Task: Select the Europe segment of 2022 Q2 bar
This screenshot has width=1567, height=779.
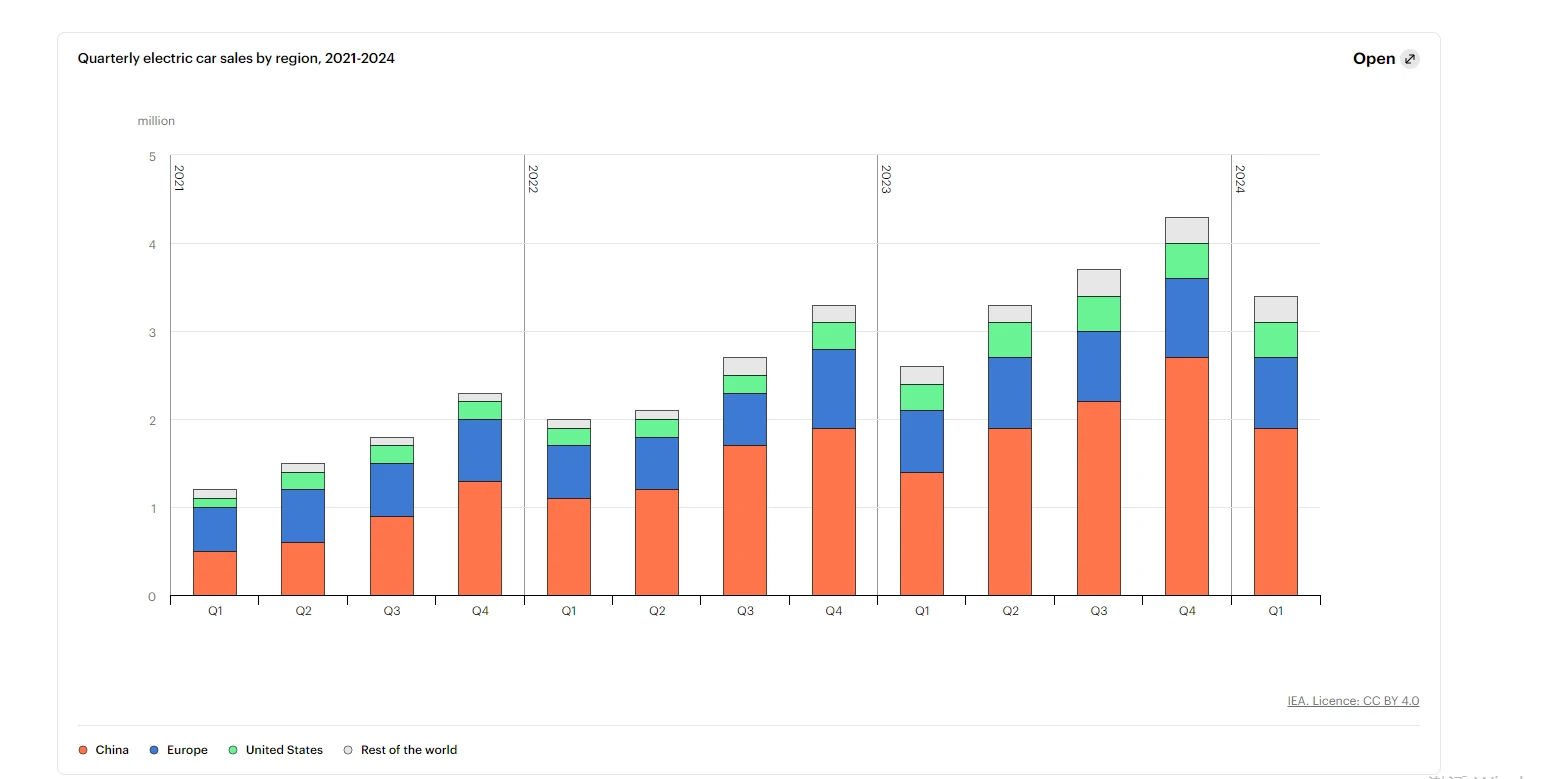Action: click(657, 463)
